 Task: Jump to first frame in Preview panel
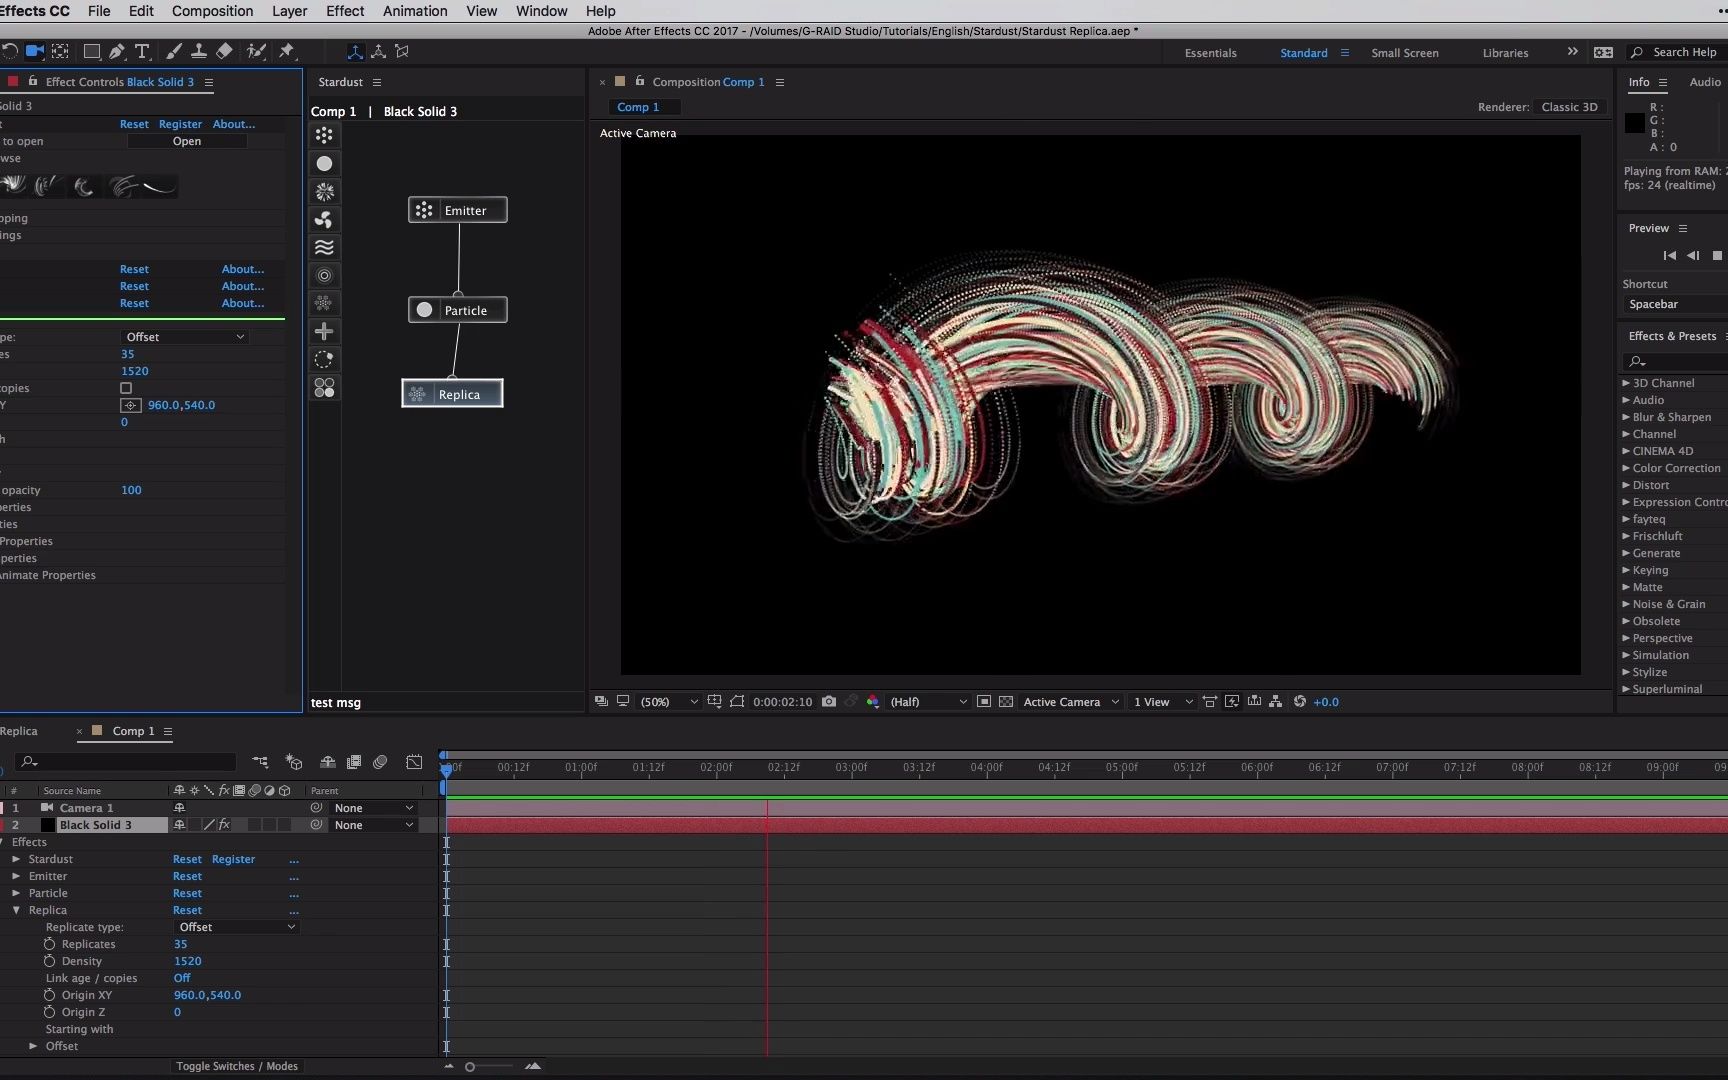pos(1669,256)
